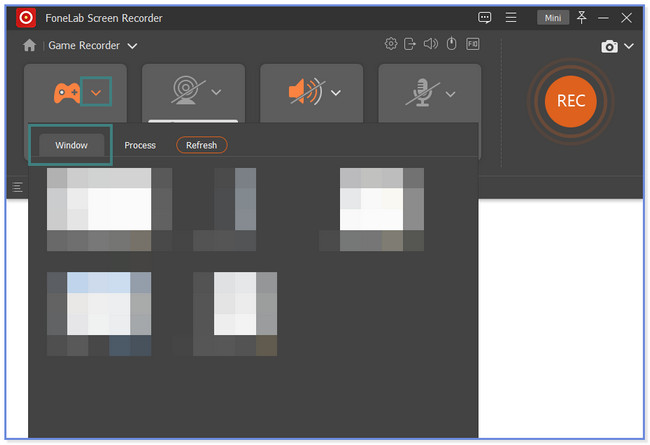
Task: Select the game controller icon
Action: click(66, 93)
